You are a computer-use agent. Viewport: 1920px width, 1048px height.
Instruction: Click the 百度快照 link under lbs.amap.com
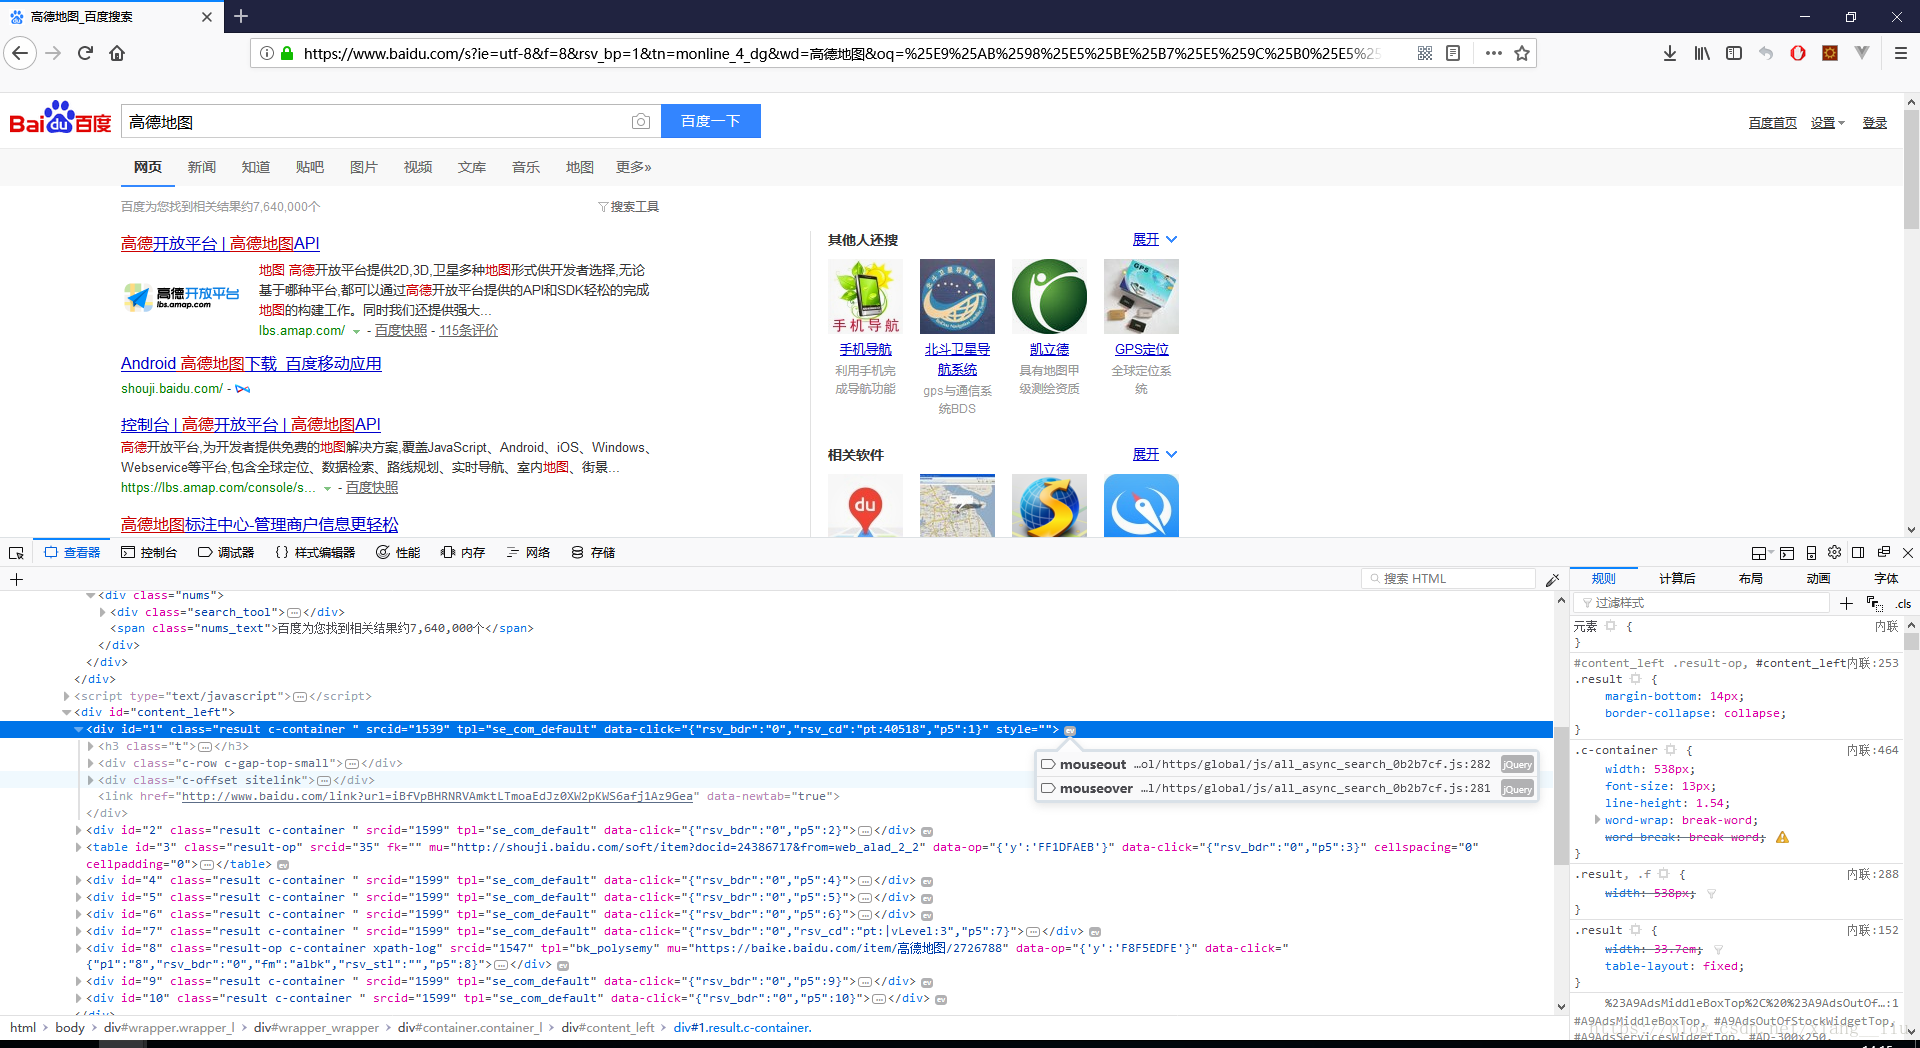(401, 330)
